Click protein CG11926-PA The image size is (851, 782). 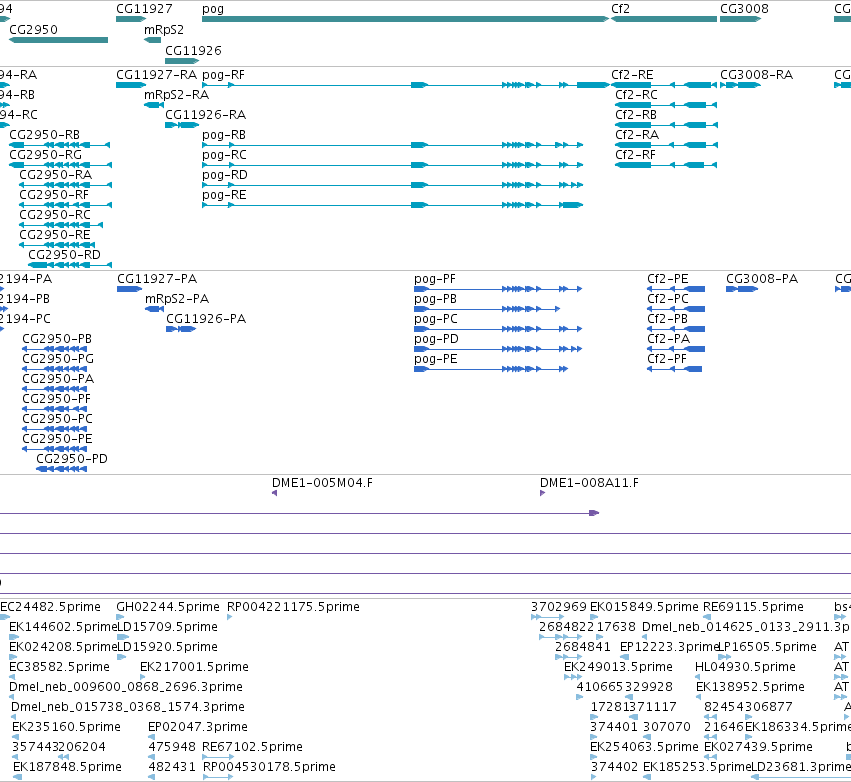pos(181,329)
